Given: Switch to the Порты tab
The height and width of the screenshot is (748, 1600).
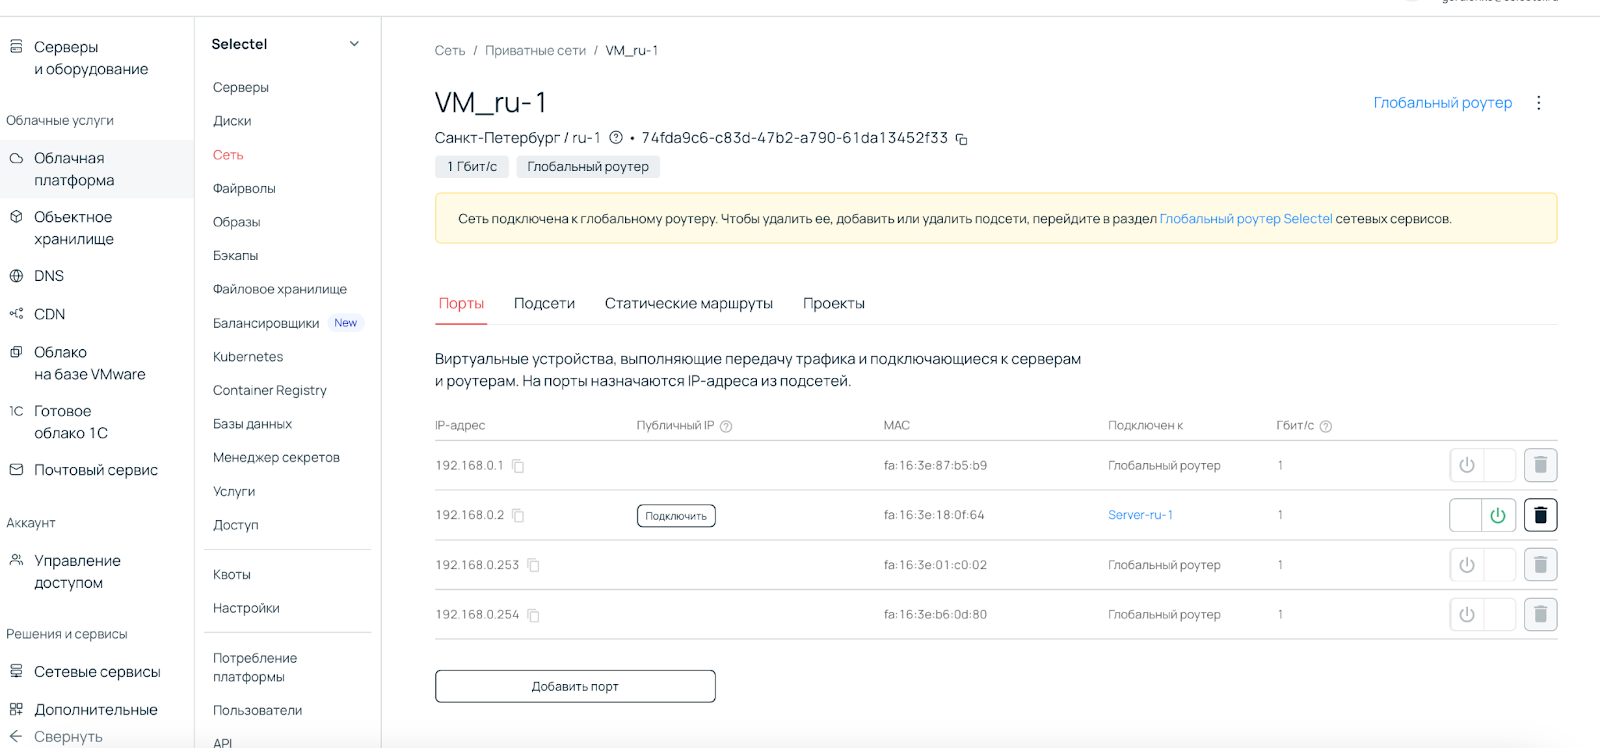Looking at the screenshot, I should (x=461, y=303).
